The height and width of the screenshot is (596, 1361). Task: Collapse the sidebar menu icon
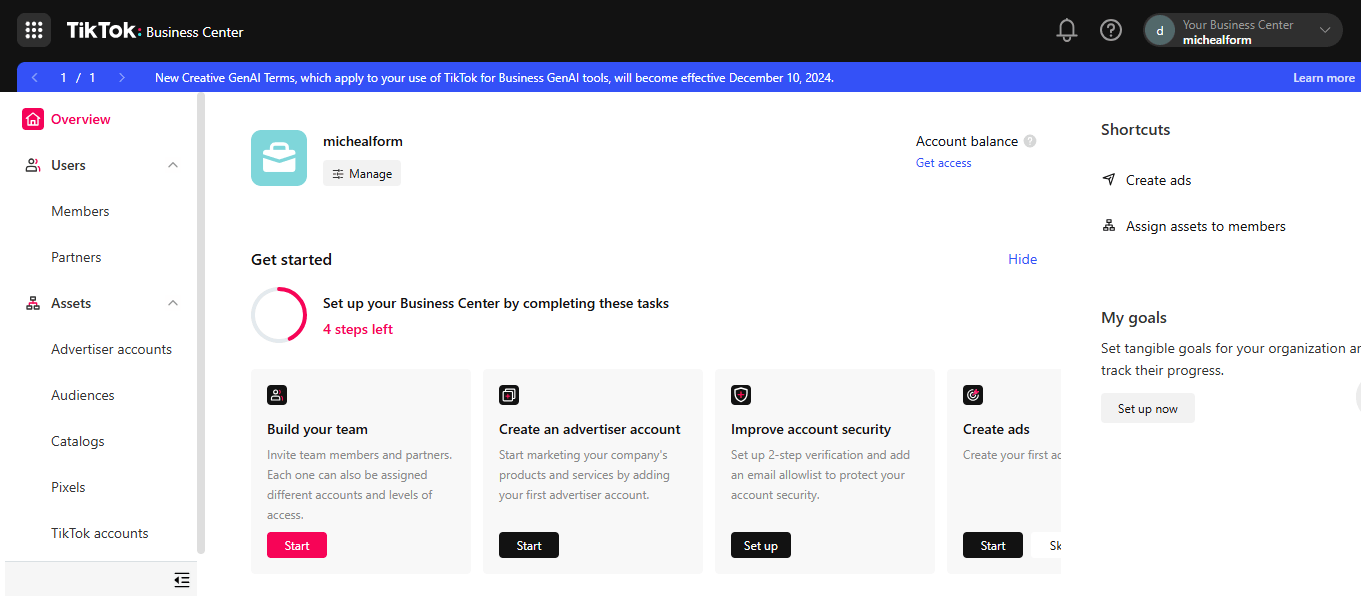[181, 579]
